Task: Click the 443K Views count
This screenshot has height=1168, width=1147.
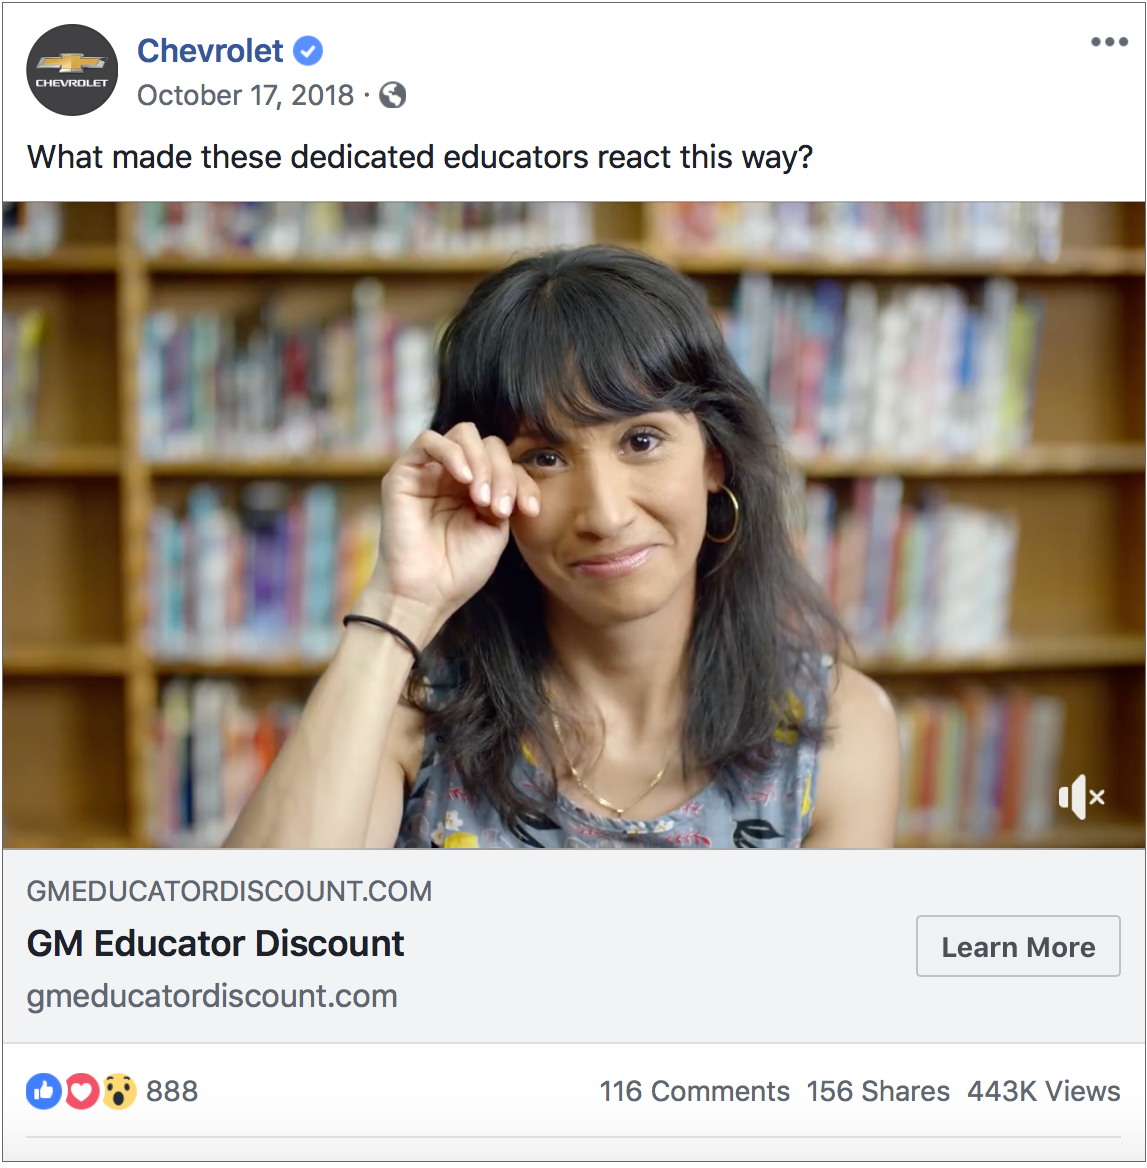Action: (1043, 1091)
